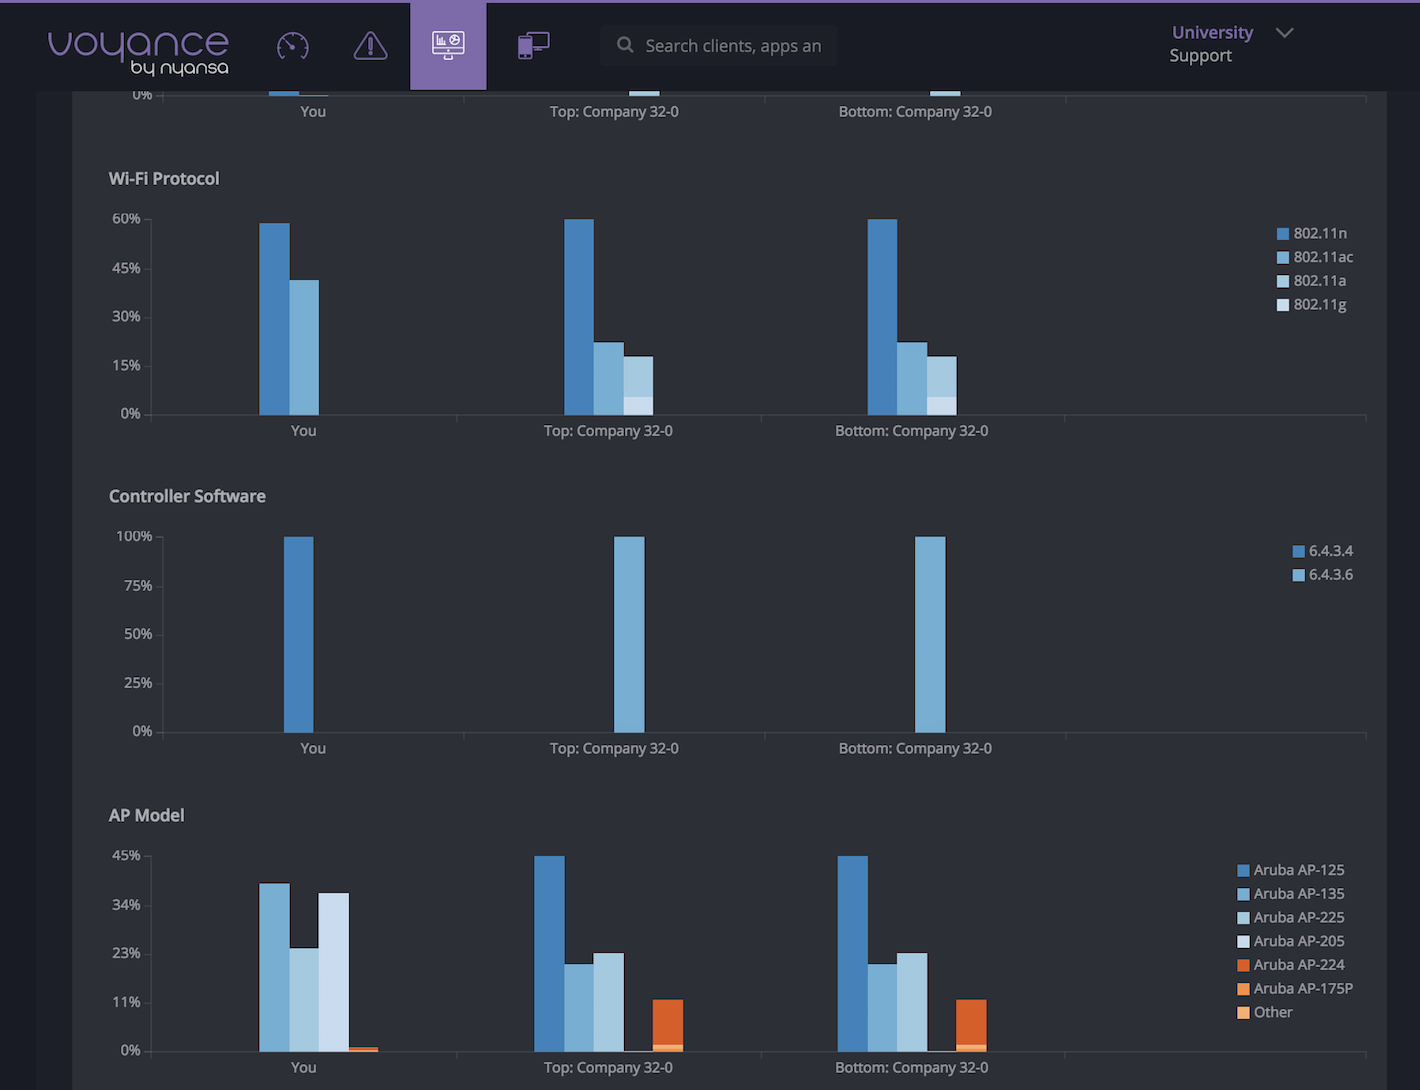Click the Voyance by Nyansa logo
This screenshot has height=1090, width=1420.
pos(139,52)
